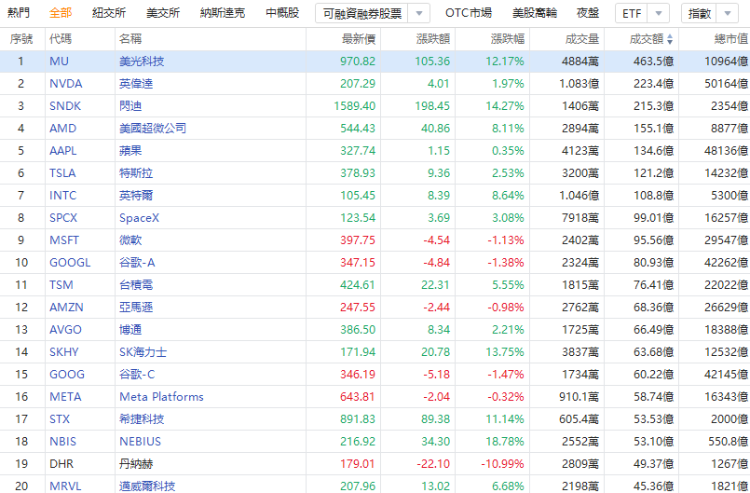750x493 pixels.
Task: Sort by the 最新價 column header
Action: coord(359,39)
